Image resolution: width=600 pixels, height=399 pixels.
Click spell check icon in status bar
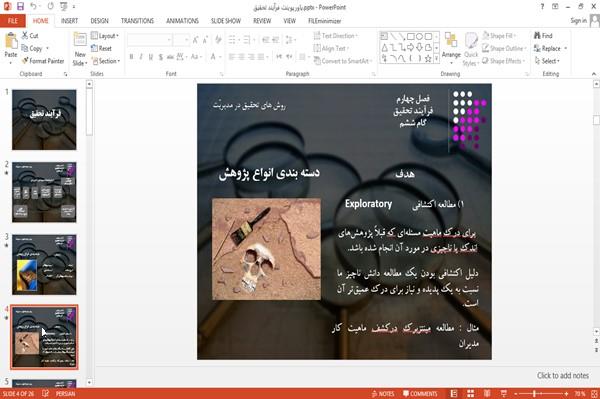[x=46, y=394]
